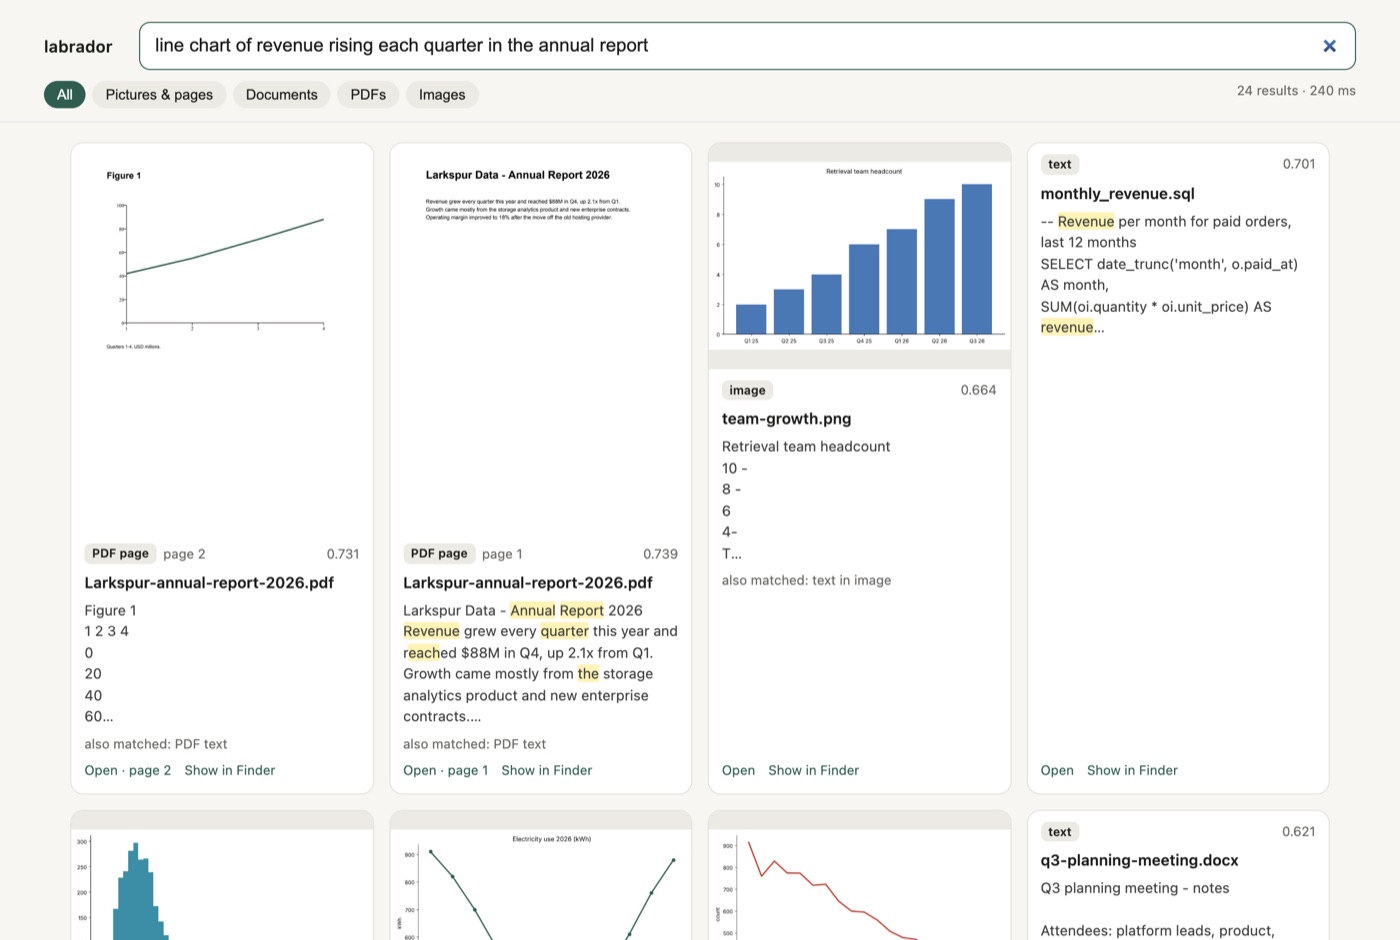Open the Larkspur Data Annual Report 2026 page thumbnail
This screenshot has width=1400, height=940.
coord(540,337)
